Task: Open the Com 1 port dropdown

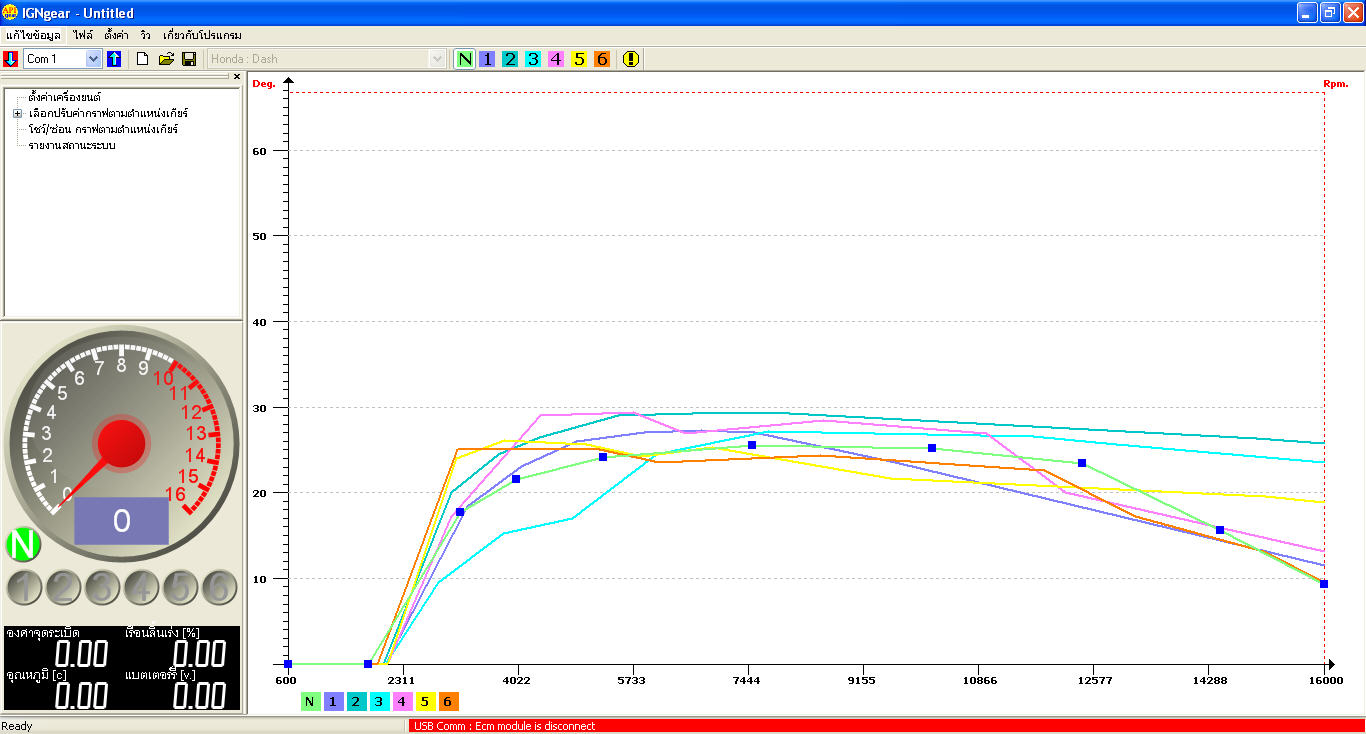Action: click(x=63, y=59)
